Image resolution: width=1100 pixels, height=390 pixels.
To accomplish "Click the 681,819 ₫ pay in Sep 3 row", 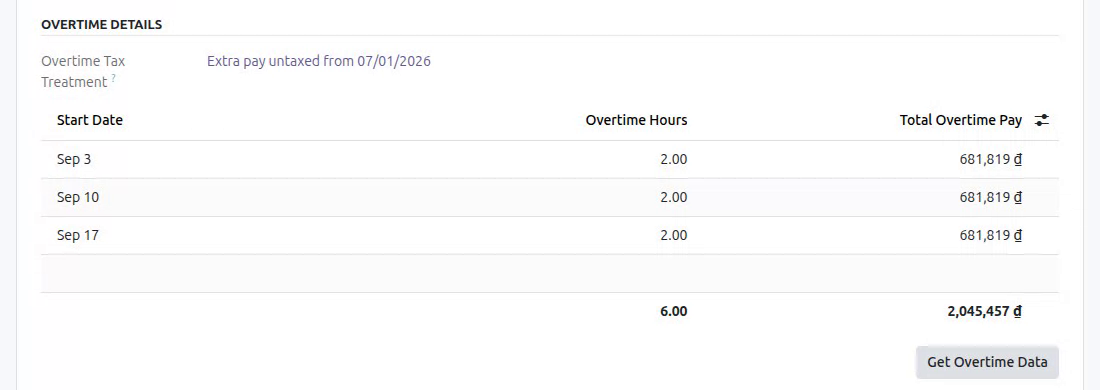I will pyautogui.click(x=991, y=159).
